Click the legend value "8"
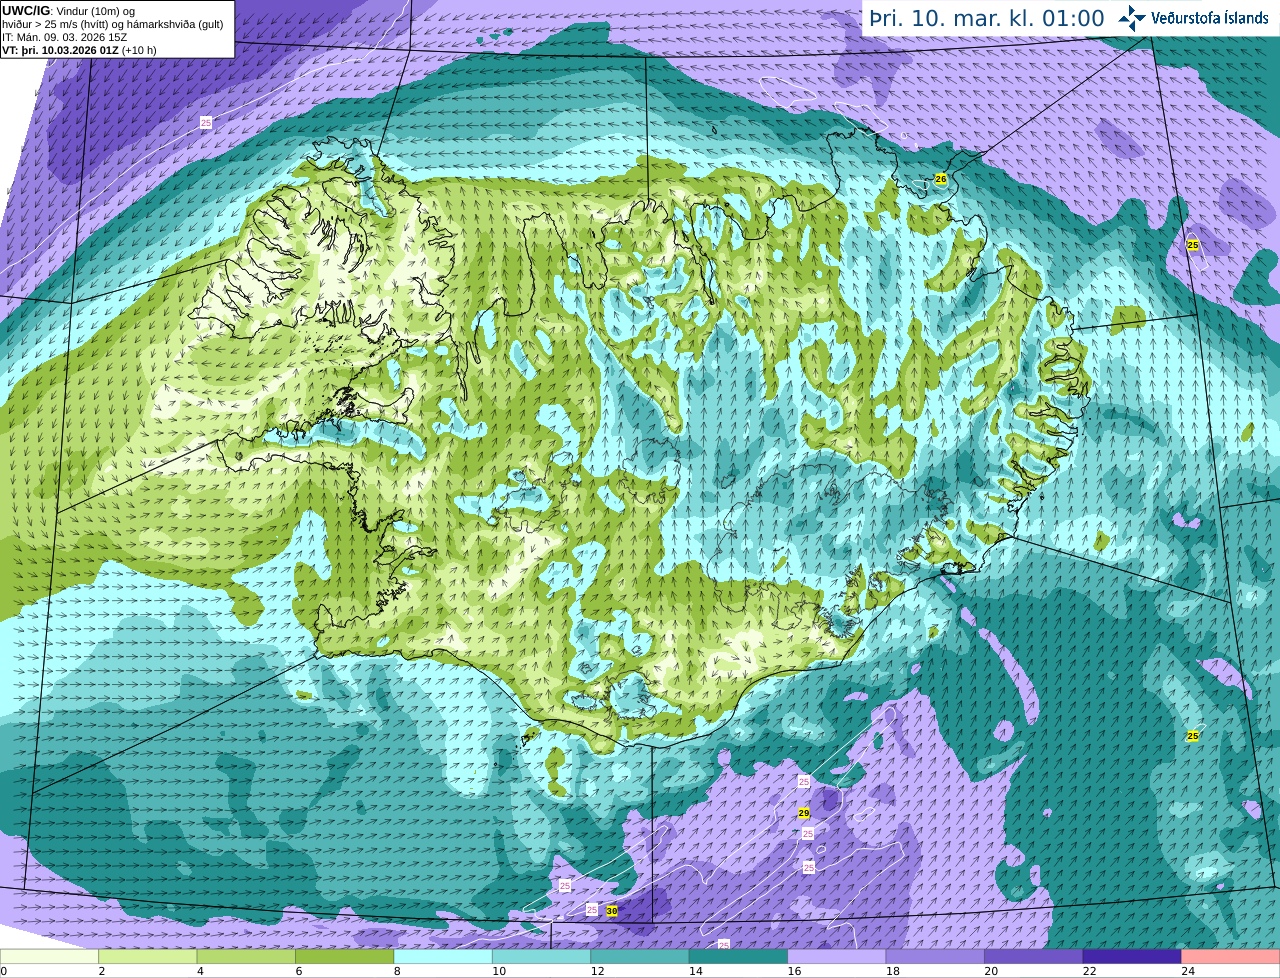Screen dimensions: 1280x978 (x=397, y=971)
